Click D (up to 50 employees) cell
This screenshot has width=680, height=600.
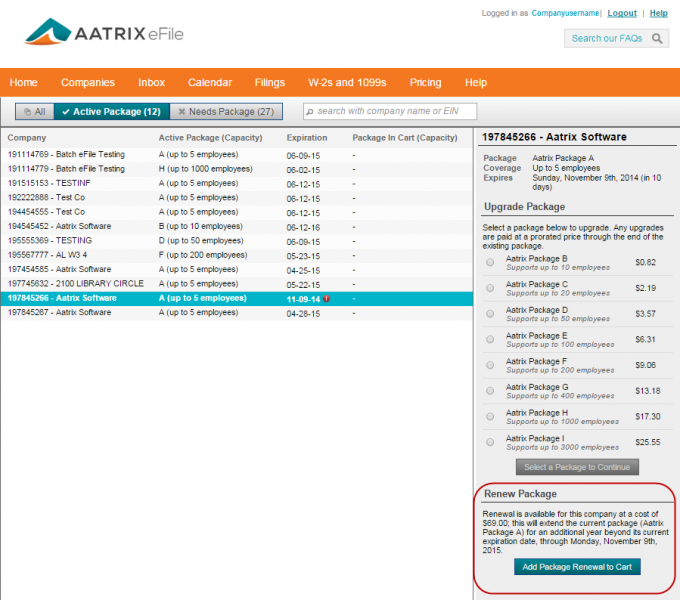201,241
